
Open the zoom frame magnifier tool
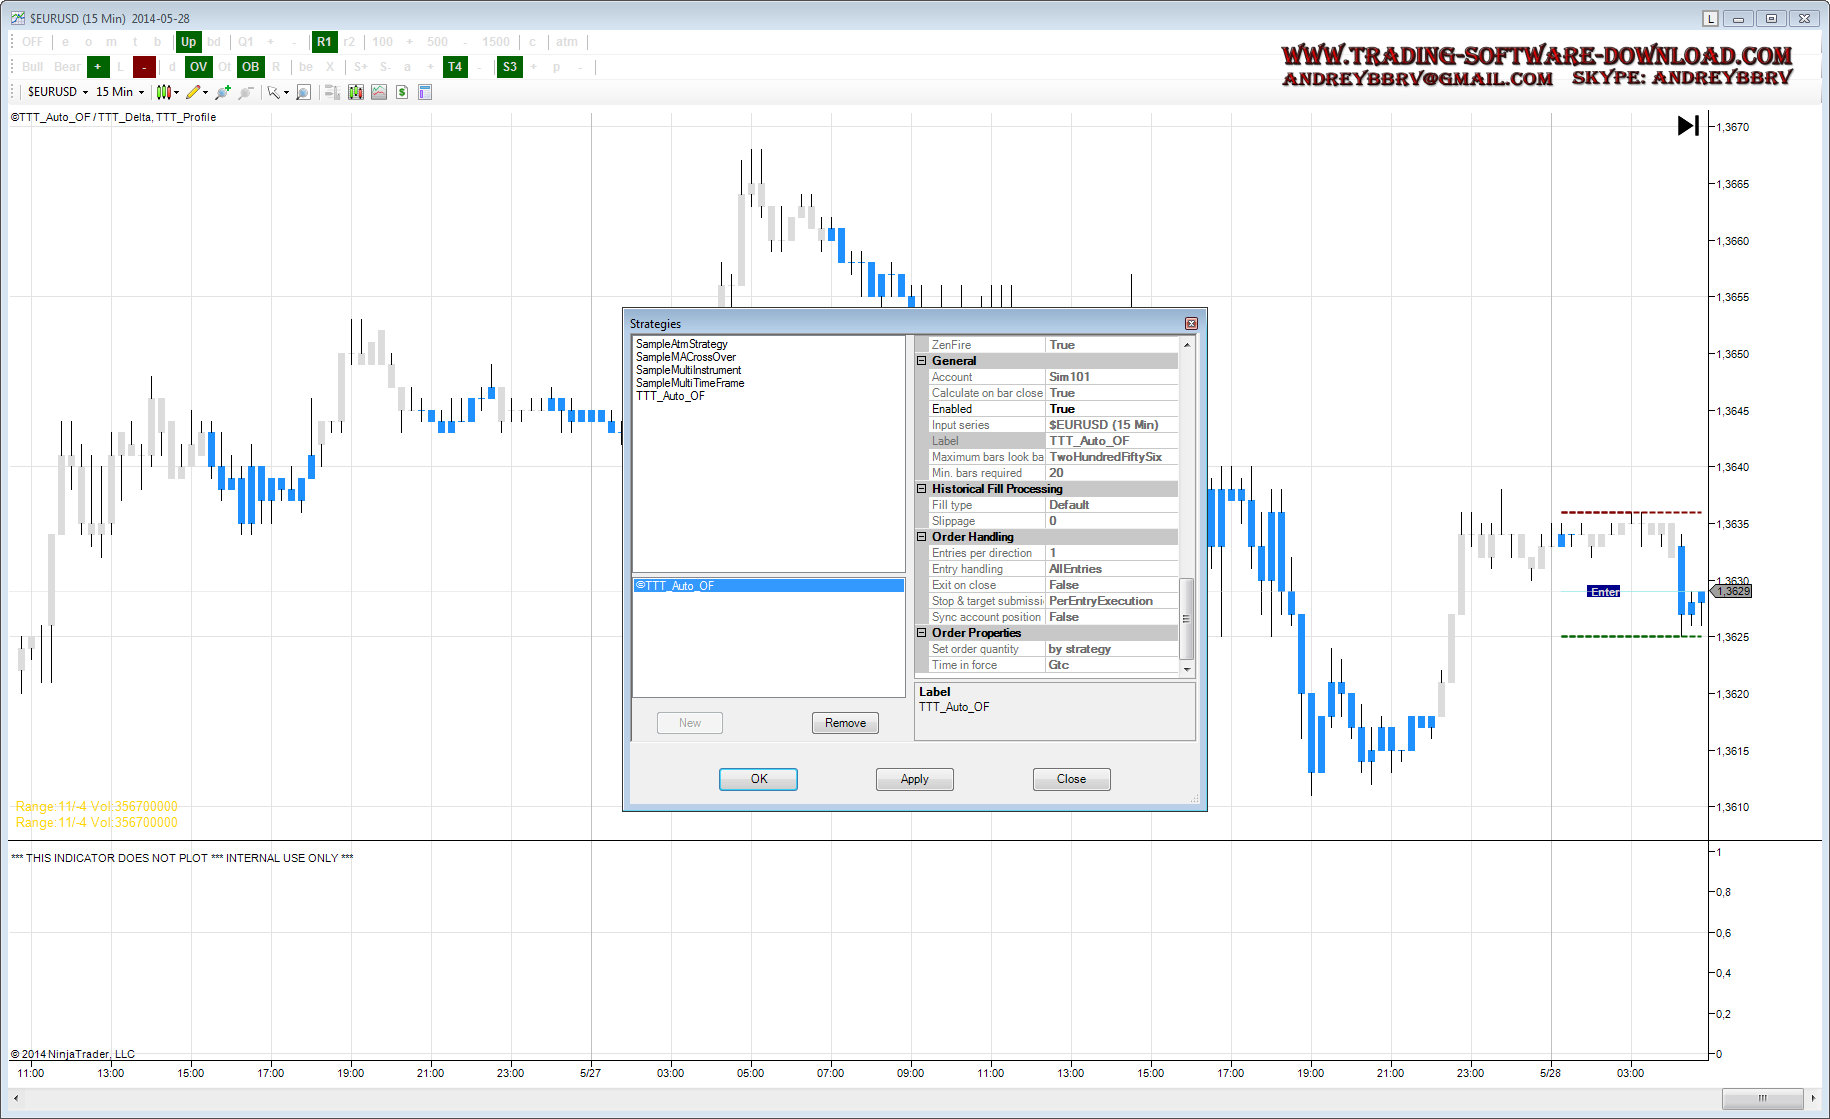(304, 92)
